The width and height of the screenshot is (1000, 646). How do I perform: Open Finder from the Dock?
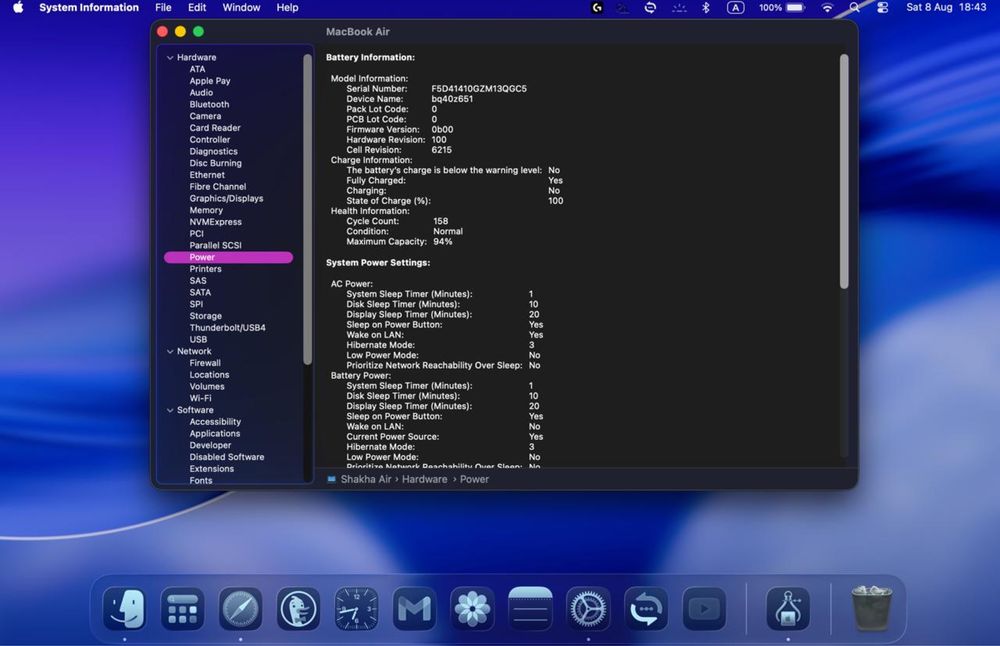(x=124, y=609)
